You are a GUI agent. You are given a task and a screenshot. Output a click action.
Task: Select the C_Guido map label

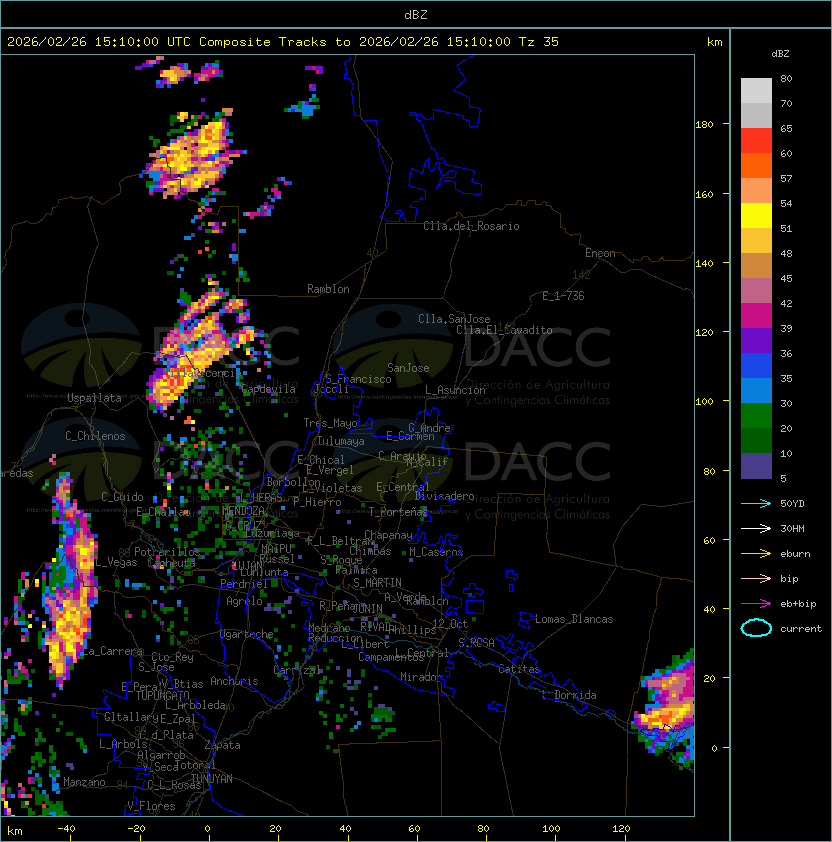[x=122, y=497]
